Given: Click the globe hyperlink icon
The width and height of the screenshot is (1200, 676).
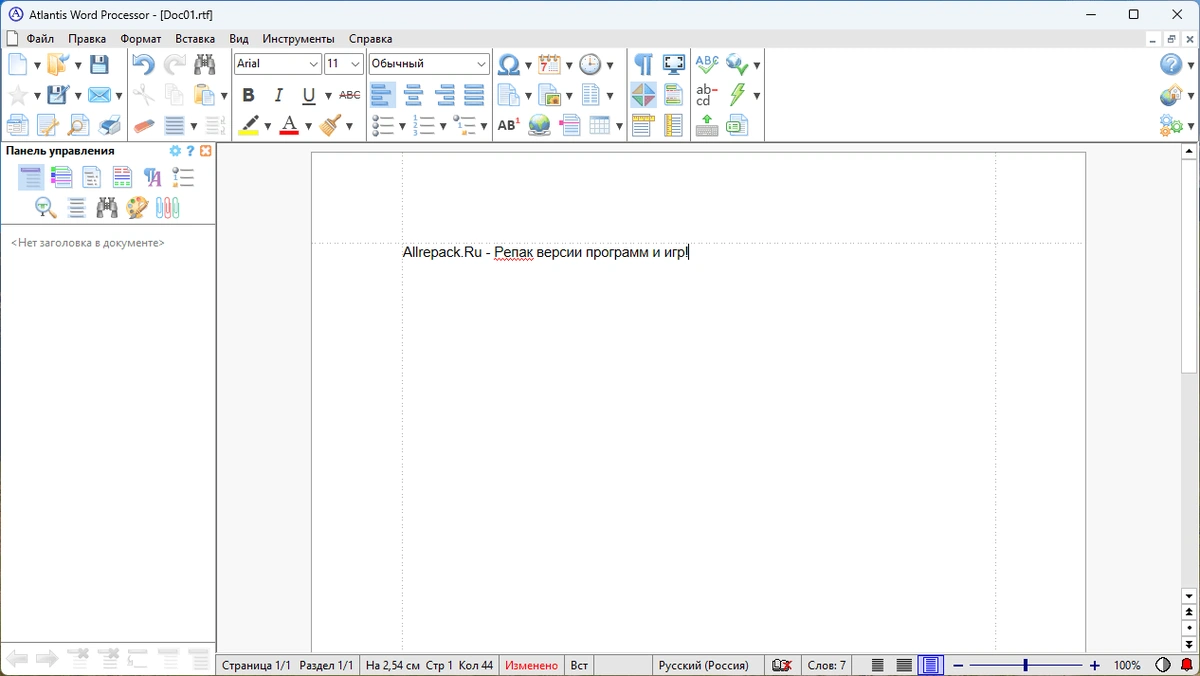Looking at the screenshot, I should coord(539,125).
